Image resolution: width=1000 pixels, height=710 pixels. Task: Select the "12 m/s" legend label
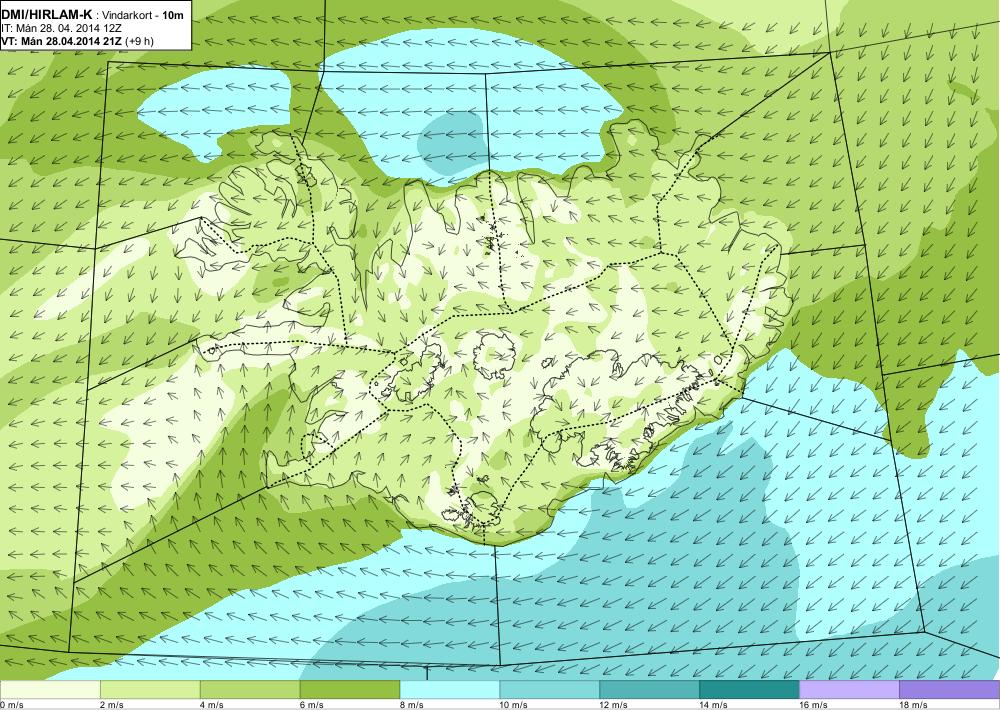point(614,705)
